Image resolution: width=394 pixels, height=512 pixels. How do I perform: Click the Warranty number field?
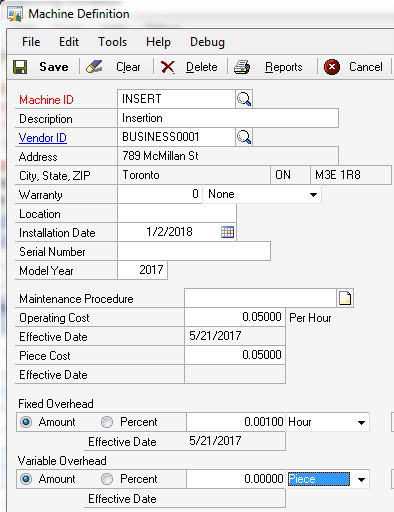pos(160,194)
